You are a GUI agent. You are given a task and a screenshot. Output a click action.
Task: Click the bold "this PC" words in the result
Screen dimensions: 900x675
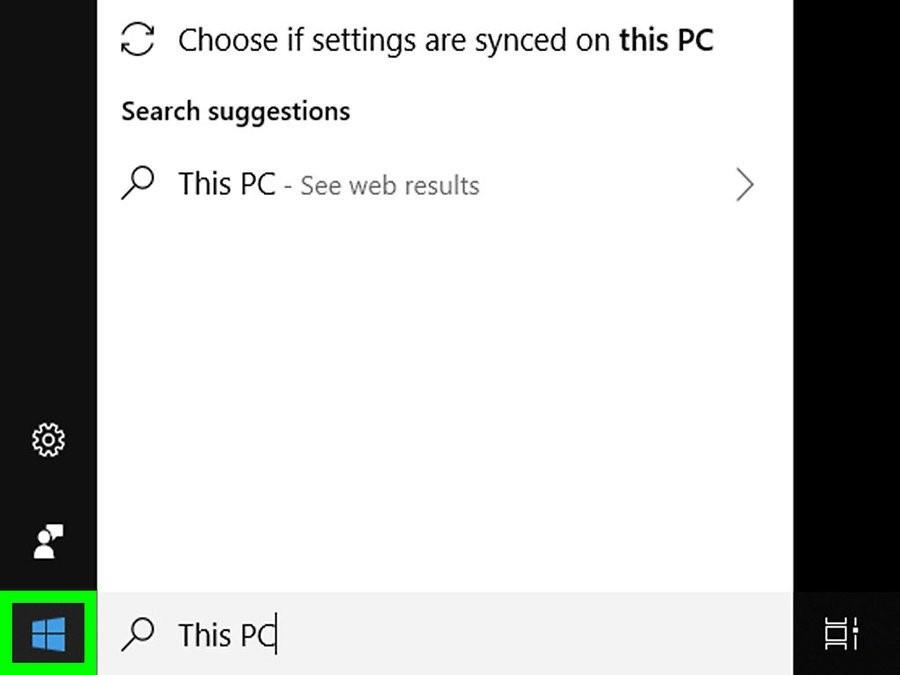pos(666,40)
